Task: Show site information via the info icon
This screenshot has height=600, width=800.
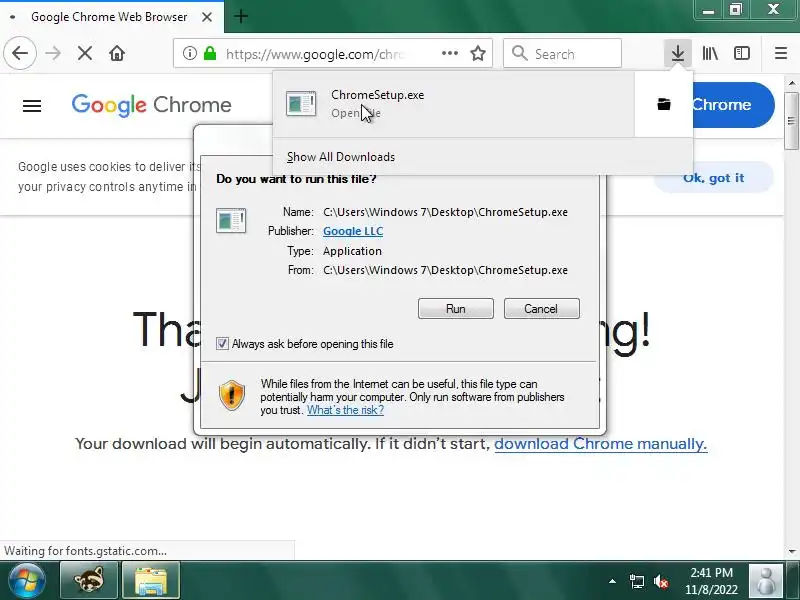Action: coord(189,53)
